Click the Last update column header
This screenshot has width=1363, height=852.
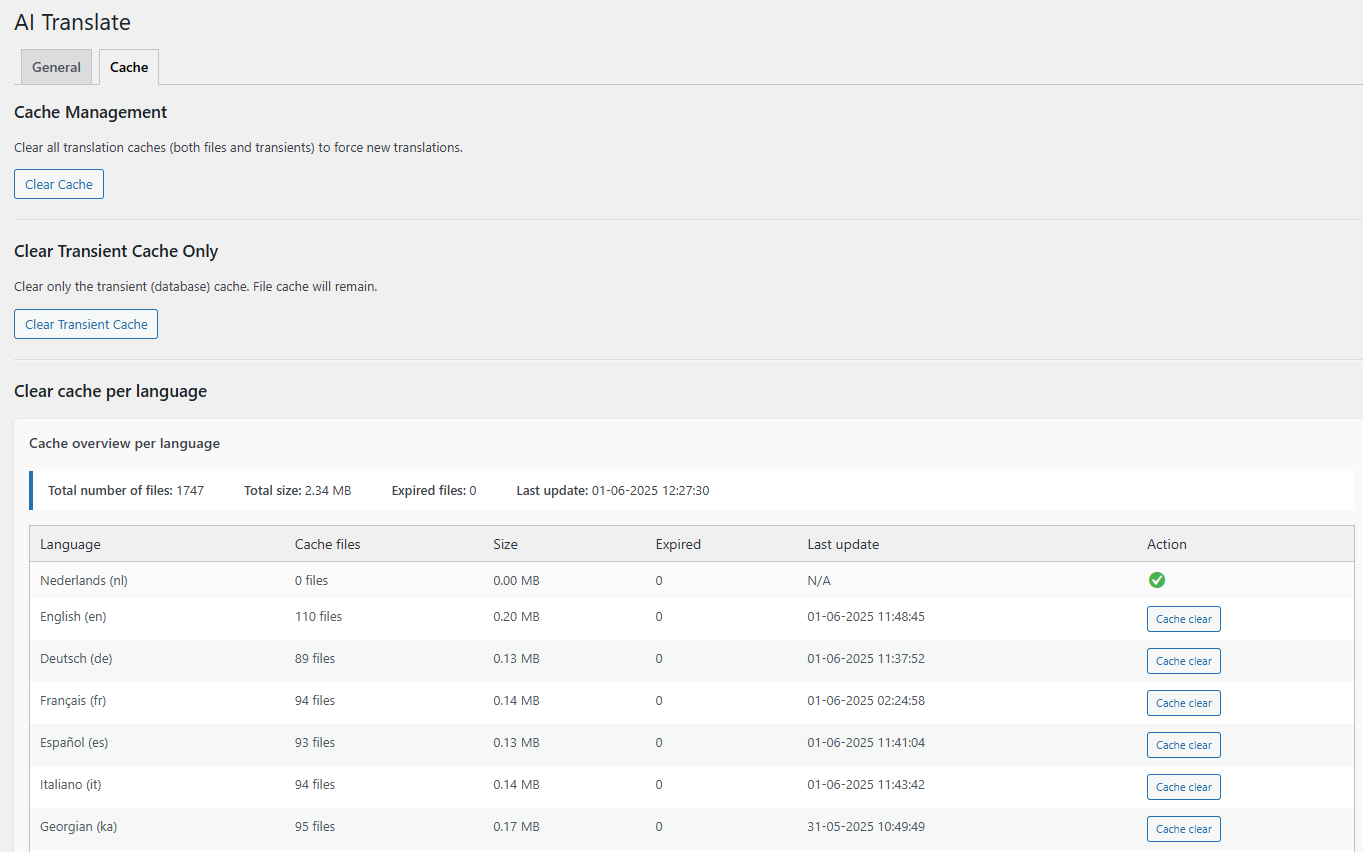(843, 544)
